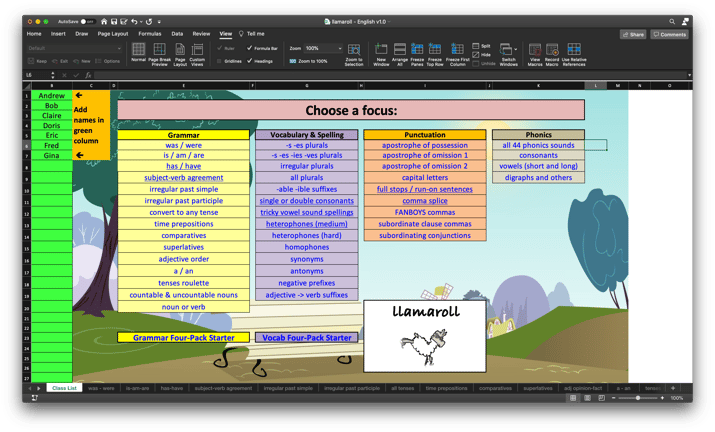Click the Undo arrow icon
Viewport: 715px width, 432px height.
(x=134, y=21)
